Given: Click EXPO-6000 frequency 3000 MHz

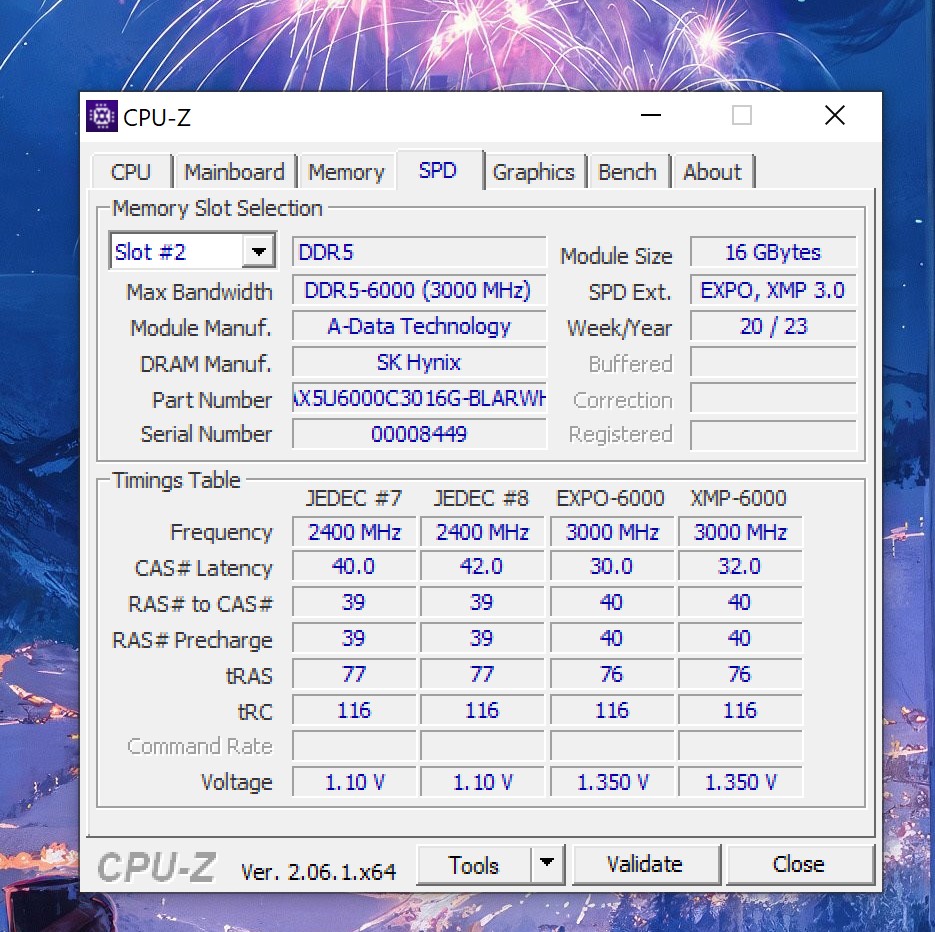Looking at the screenshot, I should coord(612,532).
